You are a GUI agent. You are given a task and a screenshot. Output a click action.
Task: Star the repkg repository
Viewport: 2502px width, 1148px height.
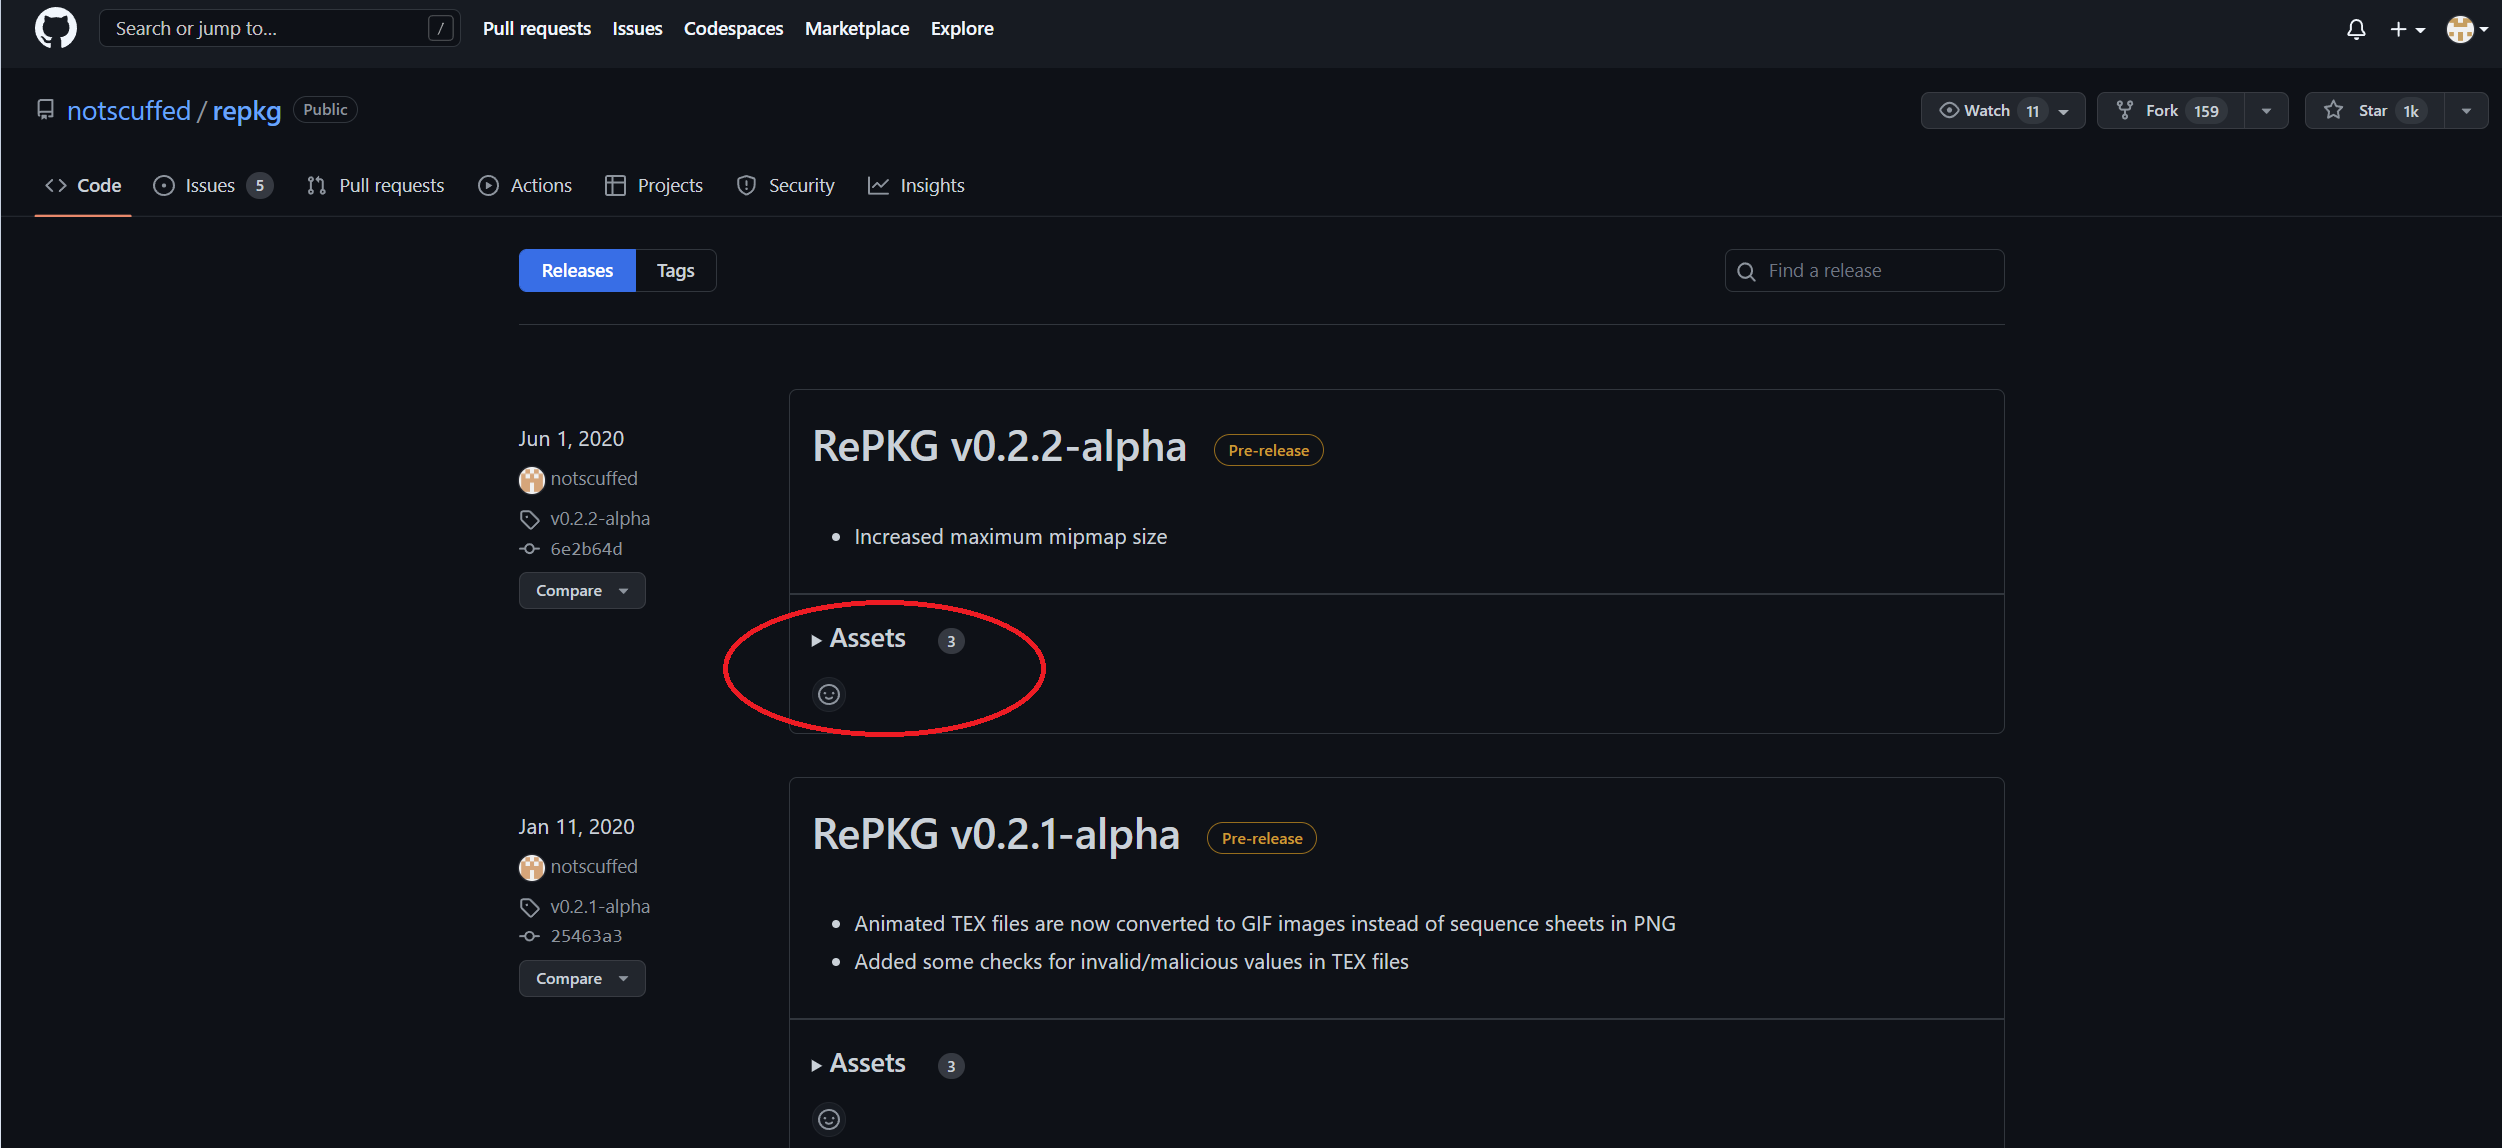[x=2374, y=110]
